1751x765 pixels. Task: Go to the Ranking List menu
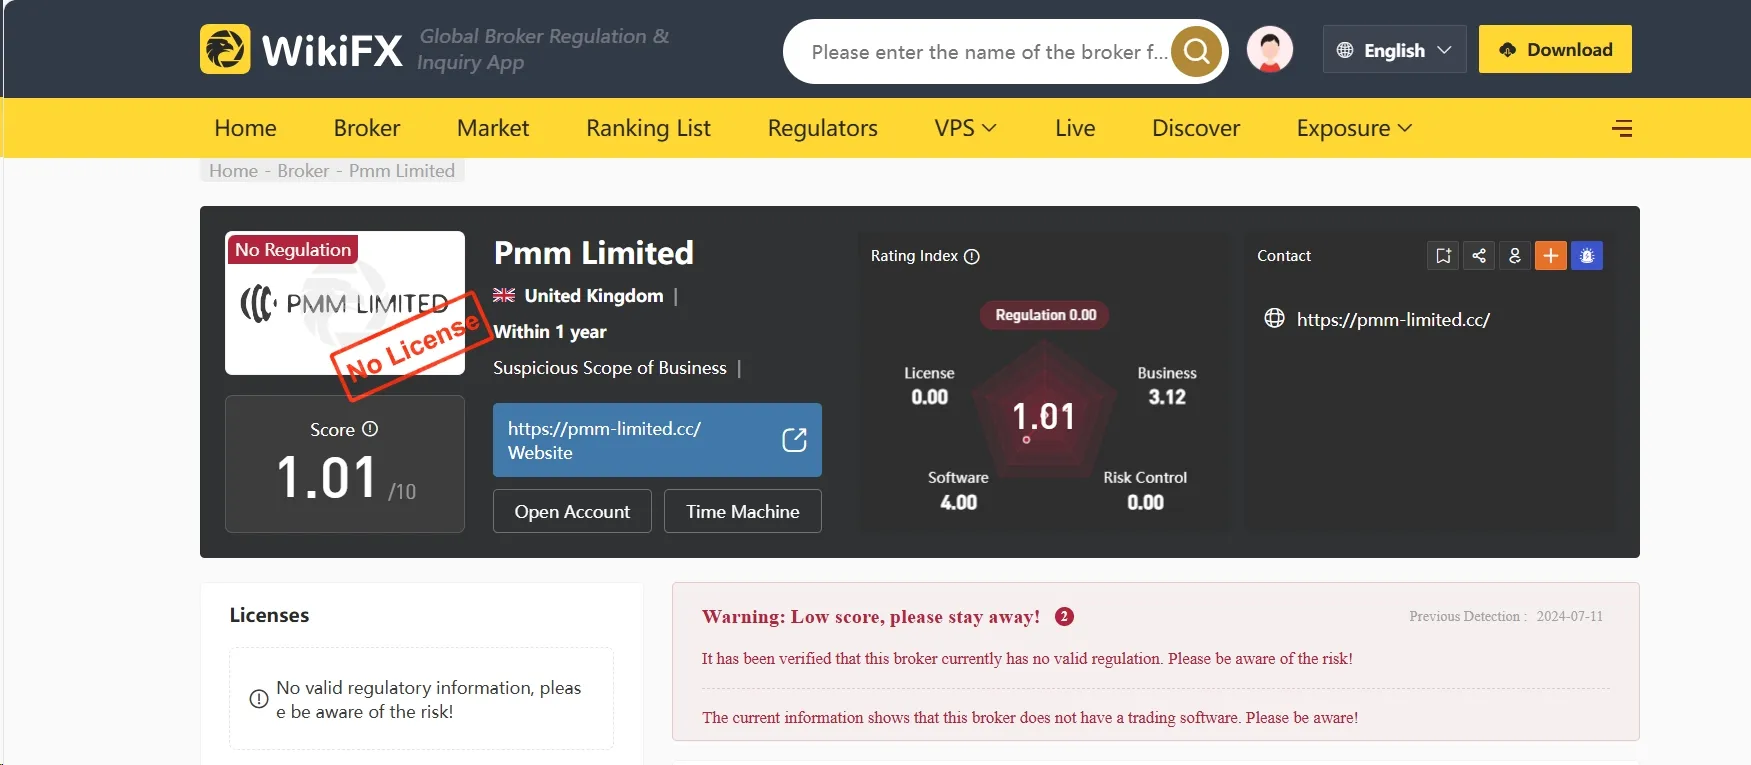648,128
